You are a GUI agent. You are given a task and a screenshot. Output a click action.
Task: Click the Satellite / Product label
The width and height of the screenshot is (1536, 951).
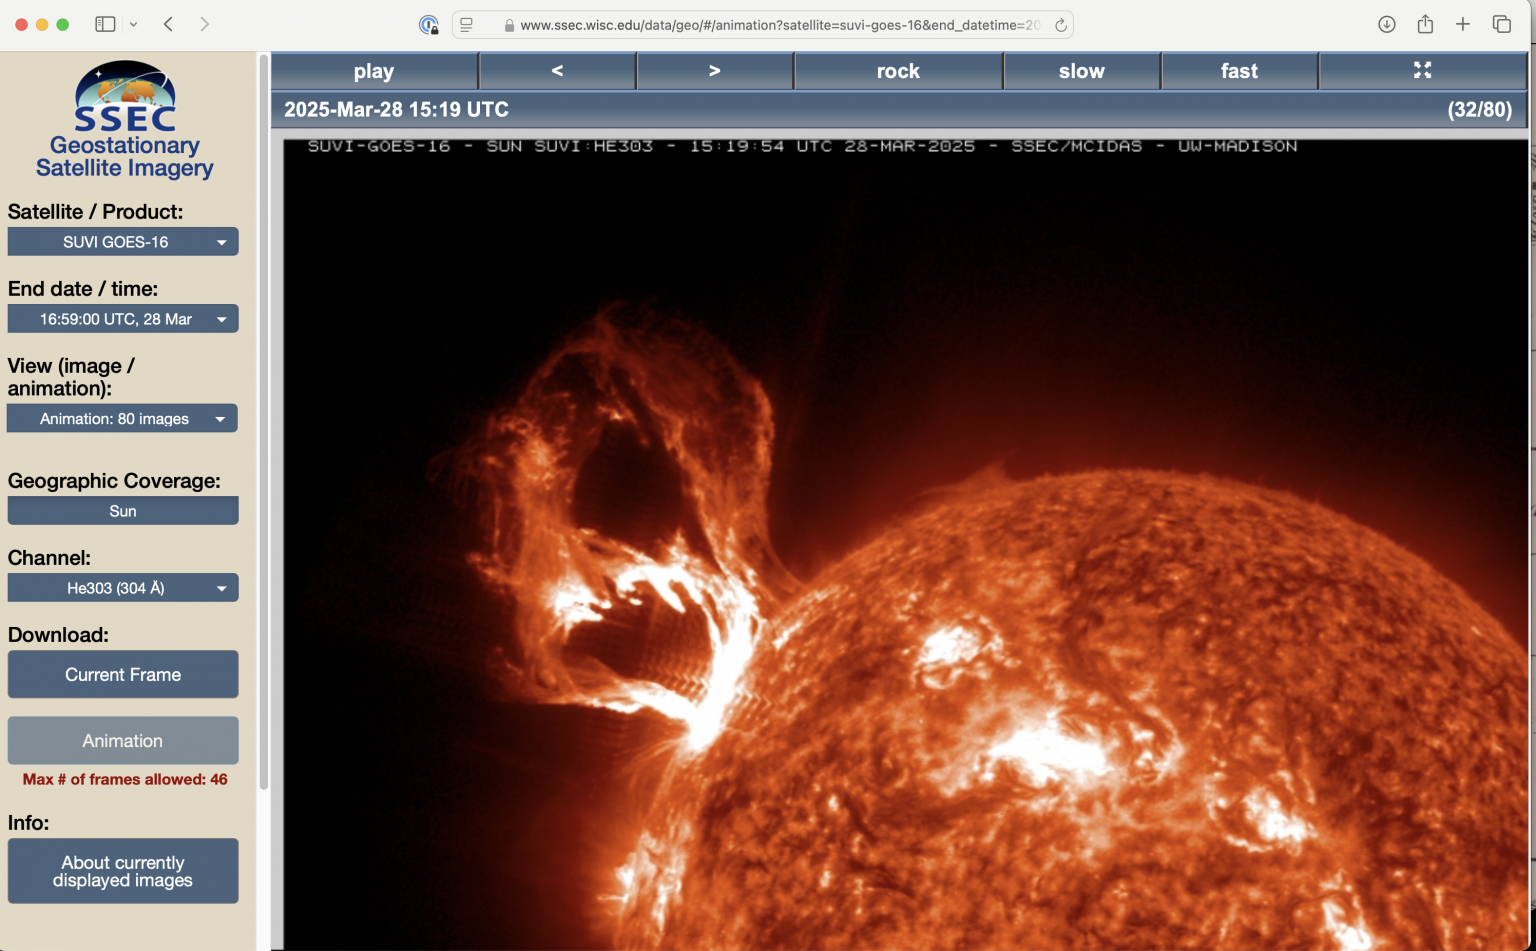pos(96,212)
